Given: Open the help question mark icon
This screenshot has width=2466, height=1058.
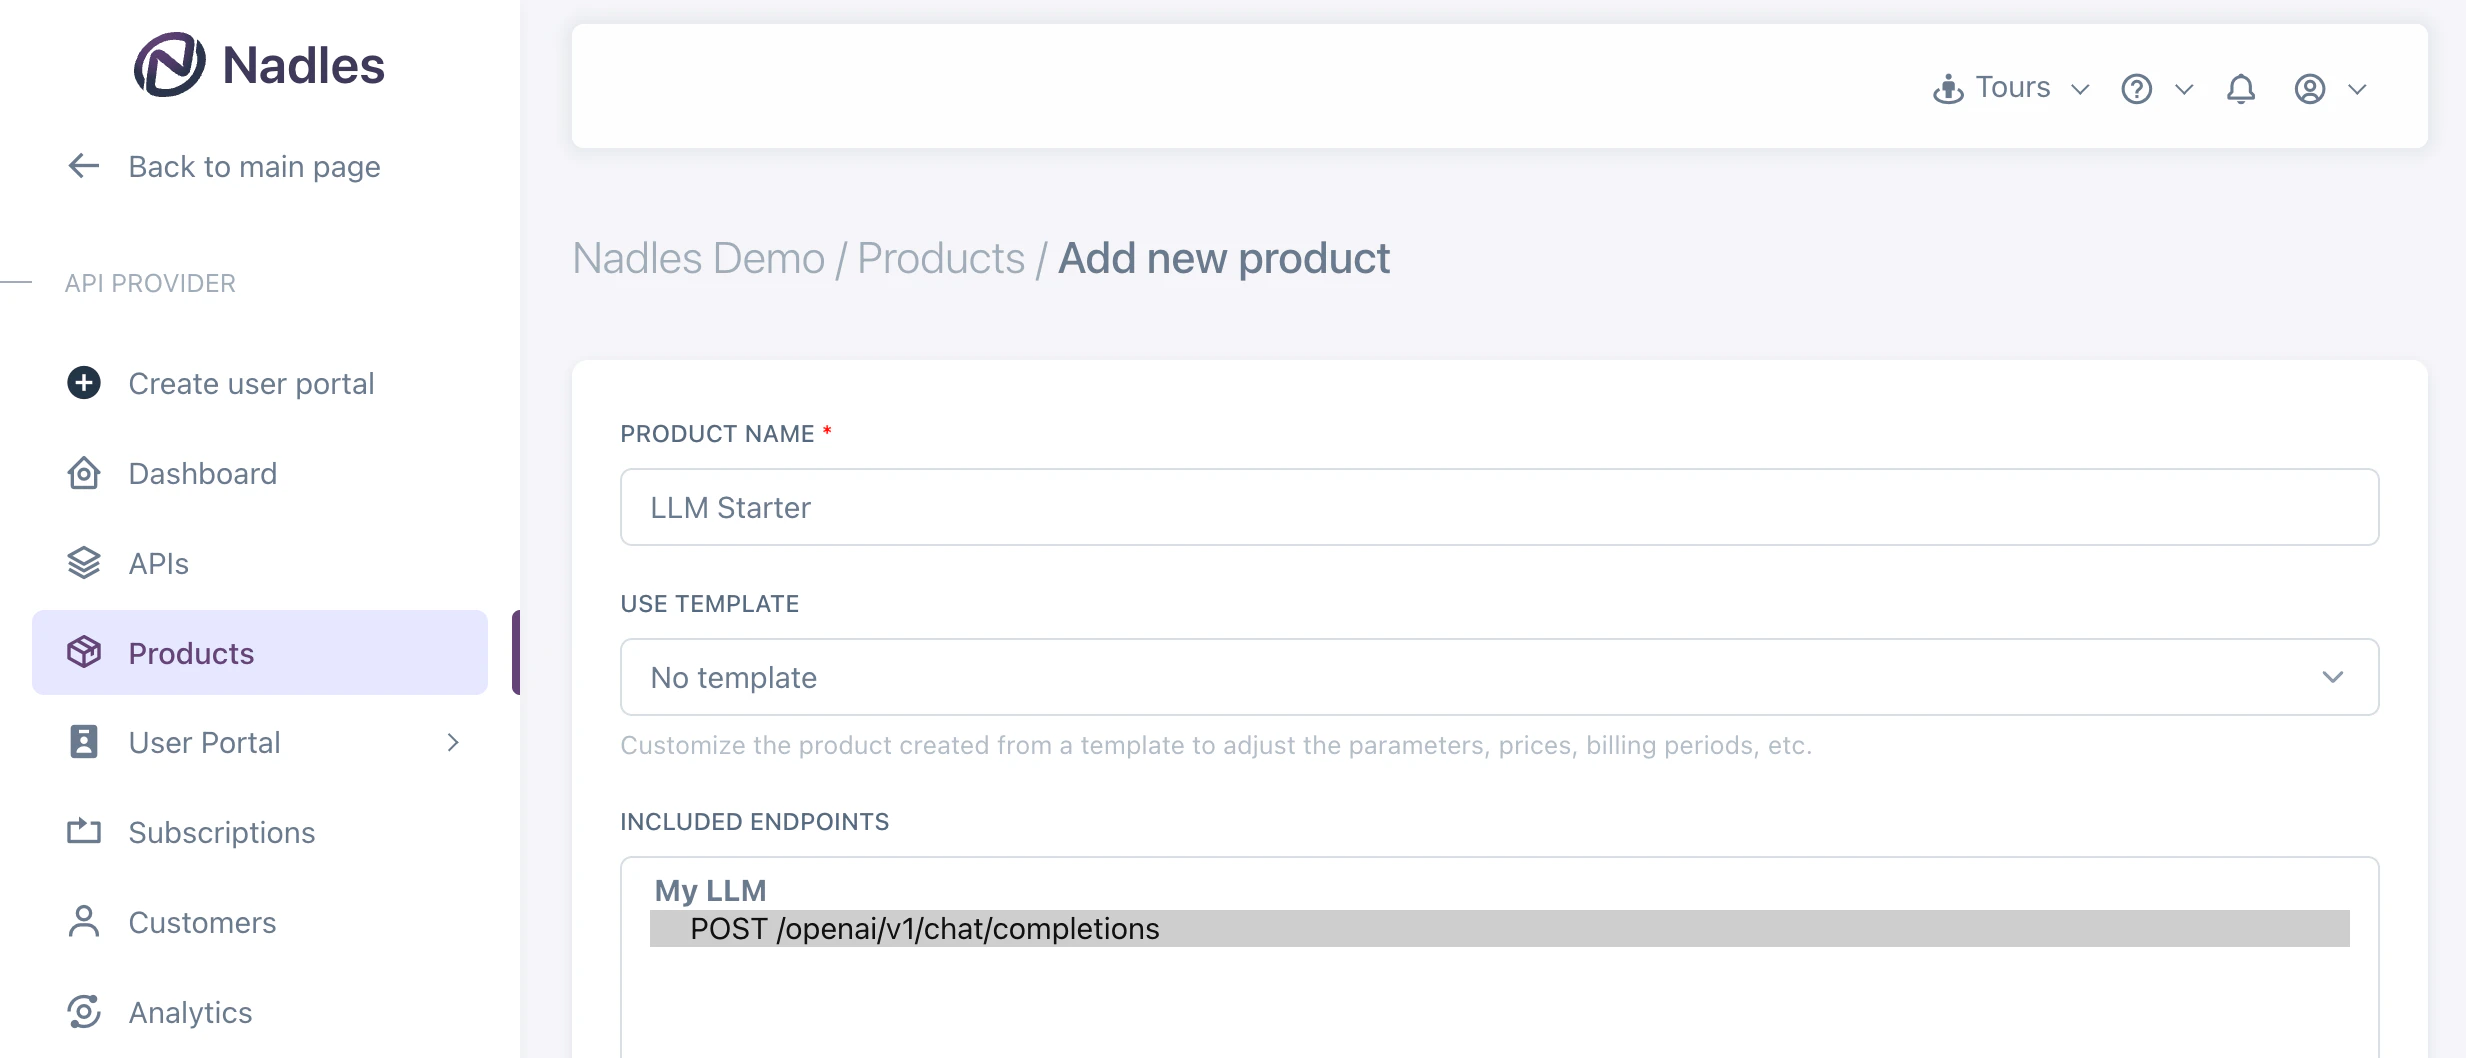Looking at the screenshot, I should (x=2138, y=88).
